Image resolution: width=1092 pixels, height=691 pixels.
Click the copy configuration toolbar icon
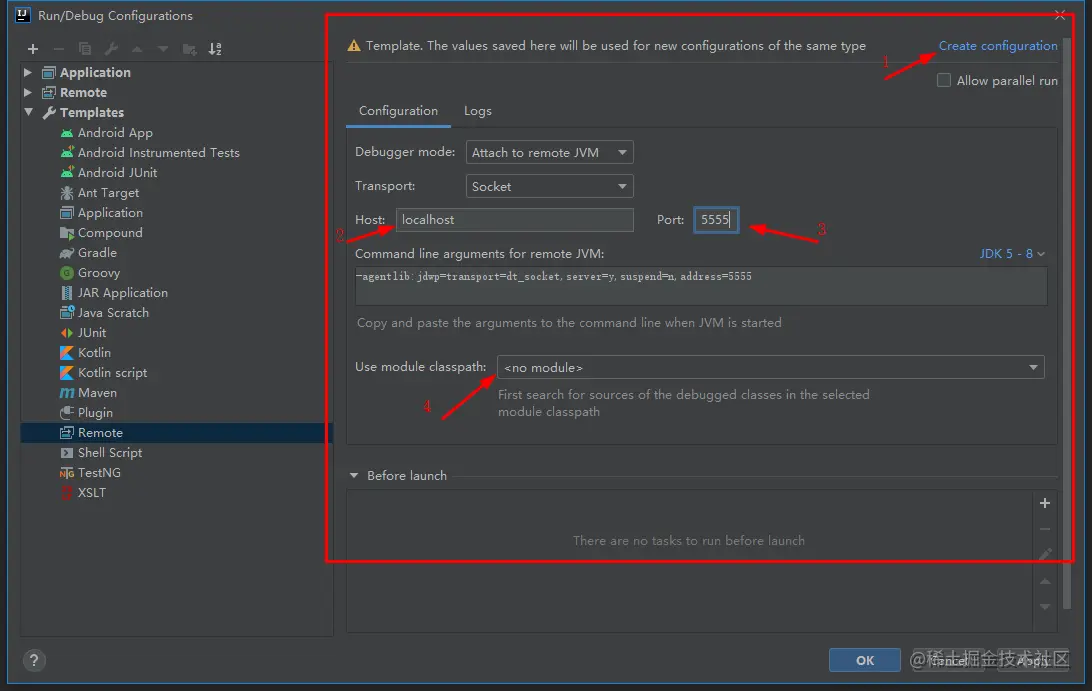(85, 49)
